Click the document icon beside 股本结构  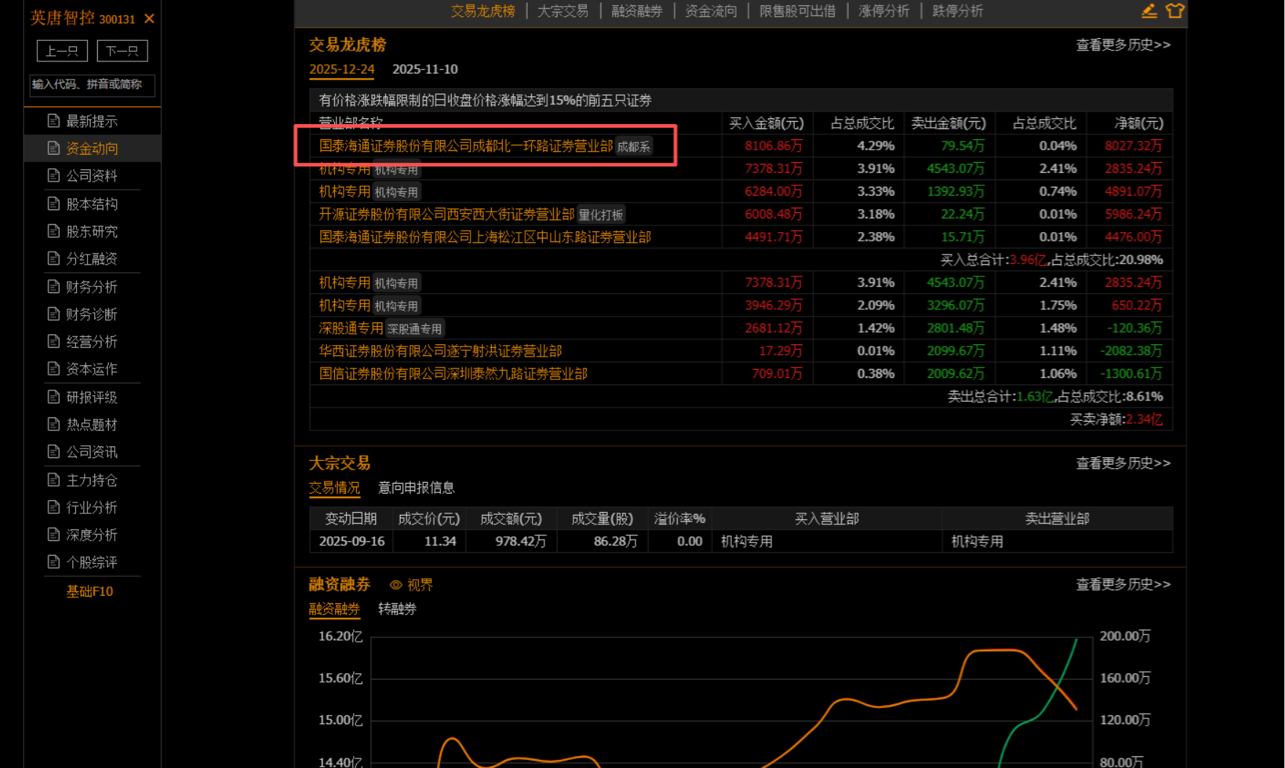point(54,204)
